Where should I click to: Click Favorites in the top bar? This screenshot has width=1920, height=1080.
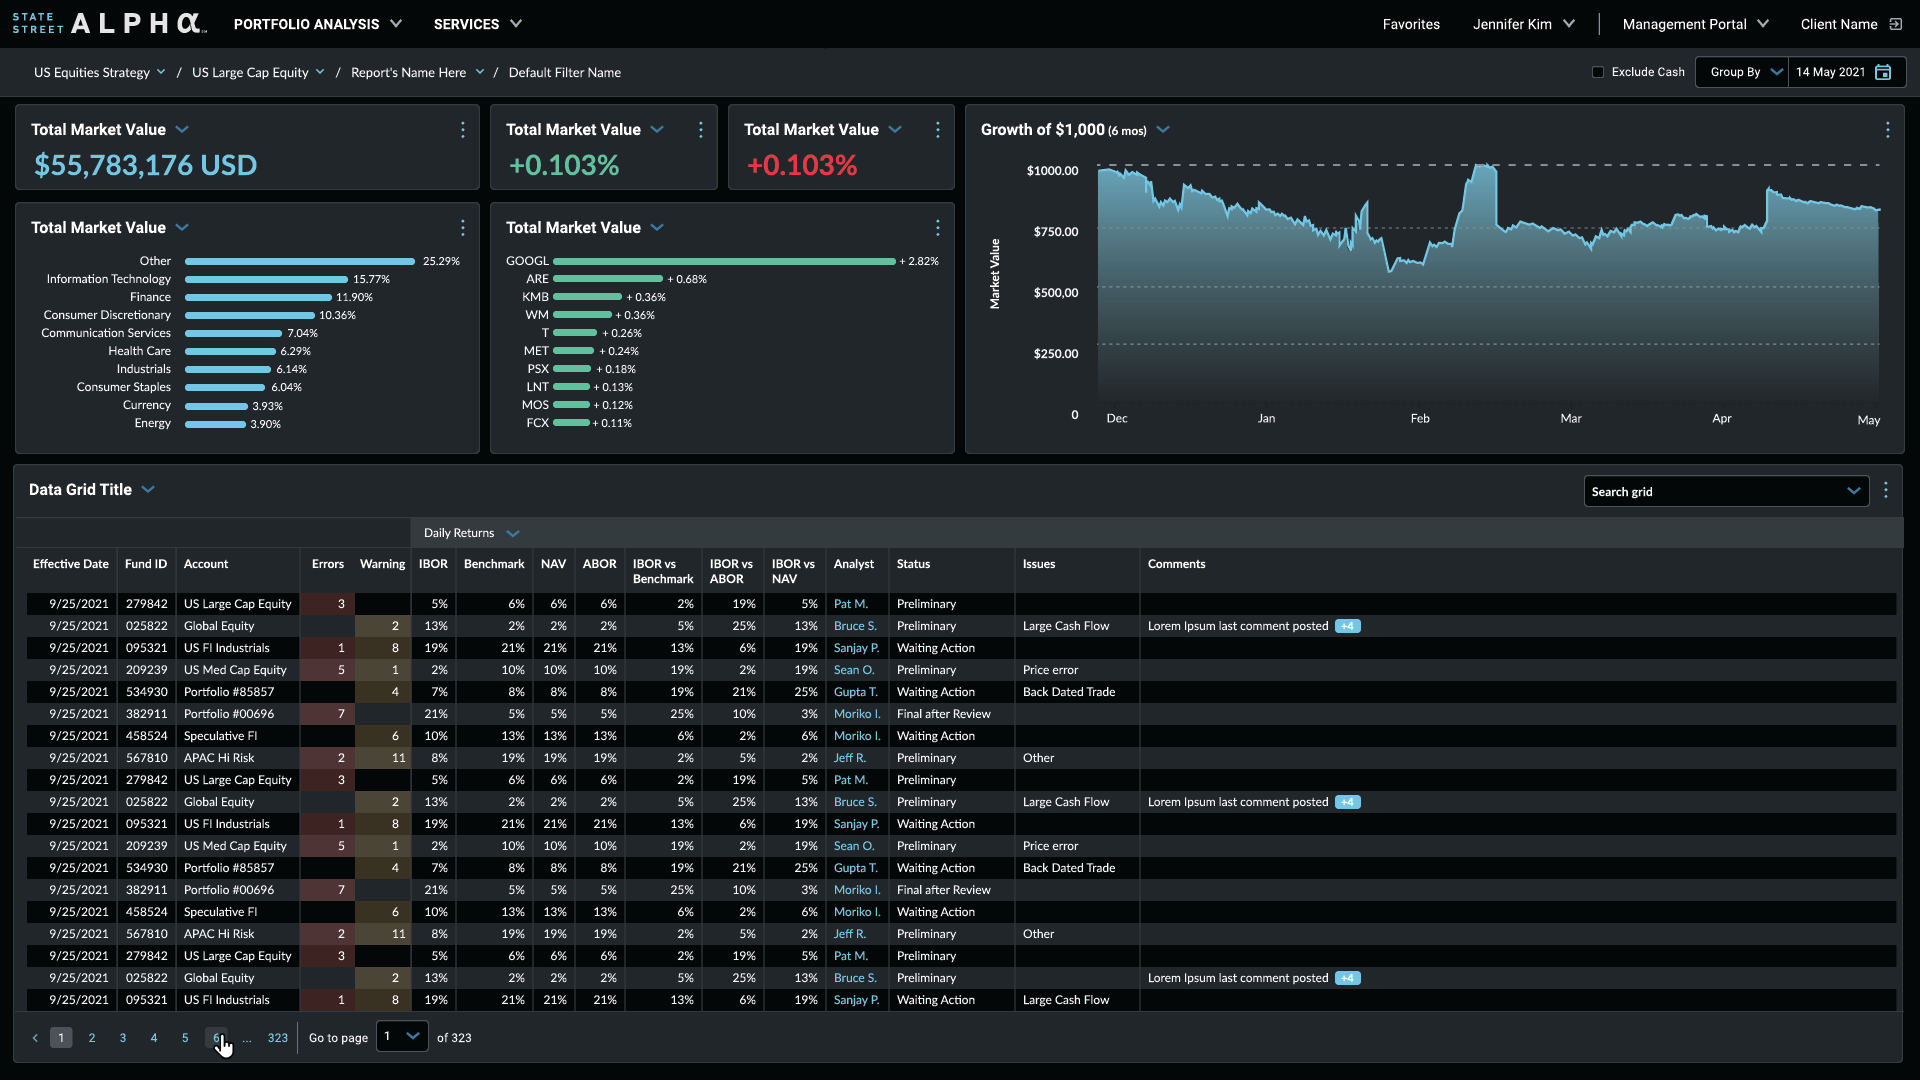tap(1411, 24)
